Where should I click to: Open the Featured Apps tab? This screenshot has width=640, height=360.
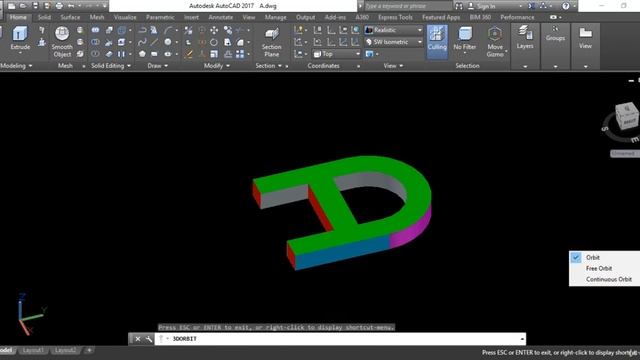[441, 17]
